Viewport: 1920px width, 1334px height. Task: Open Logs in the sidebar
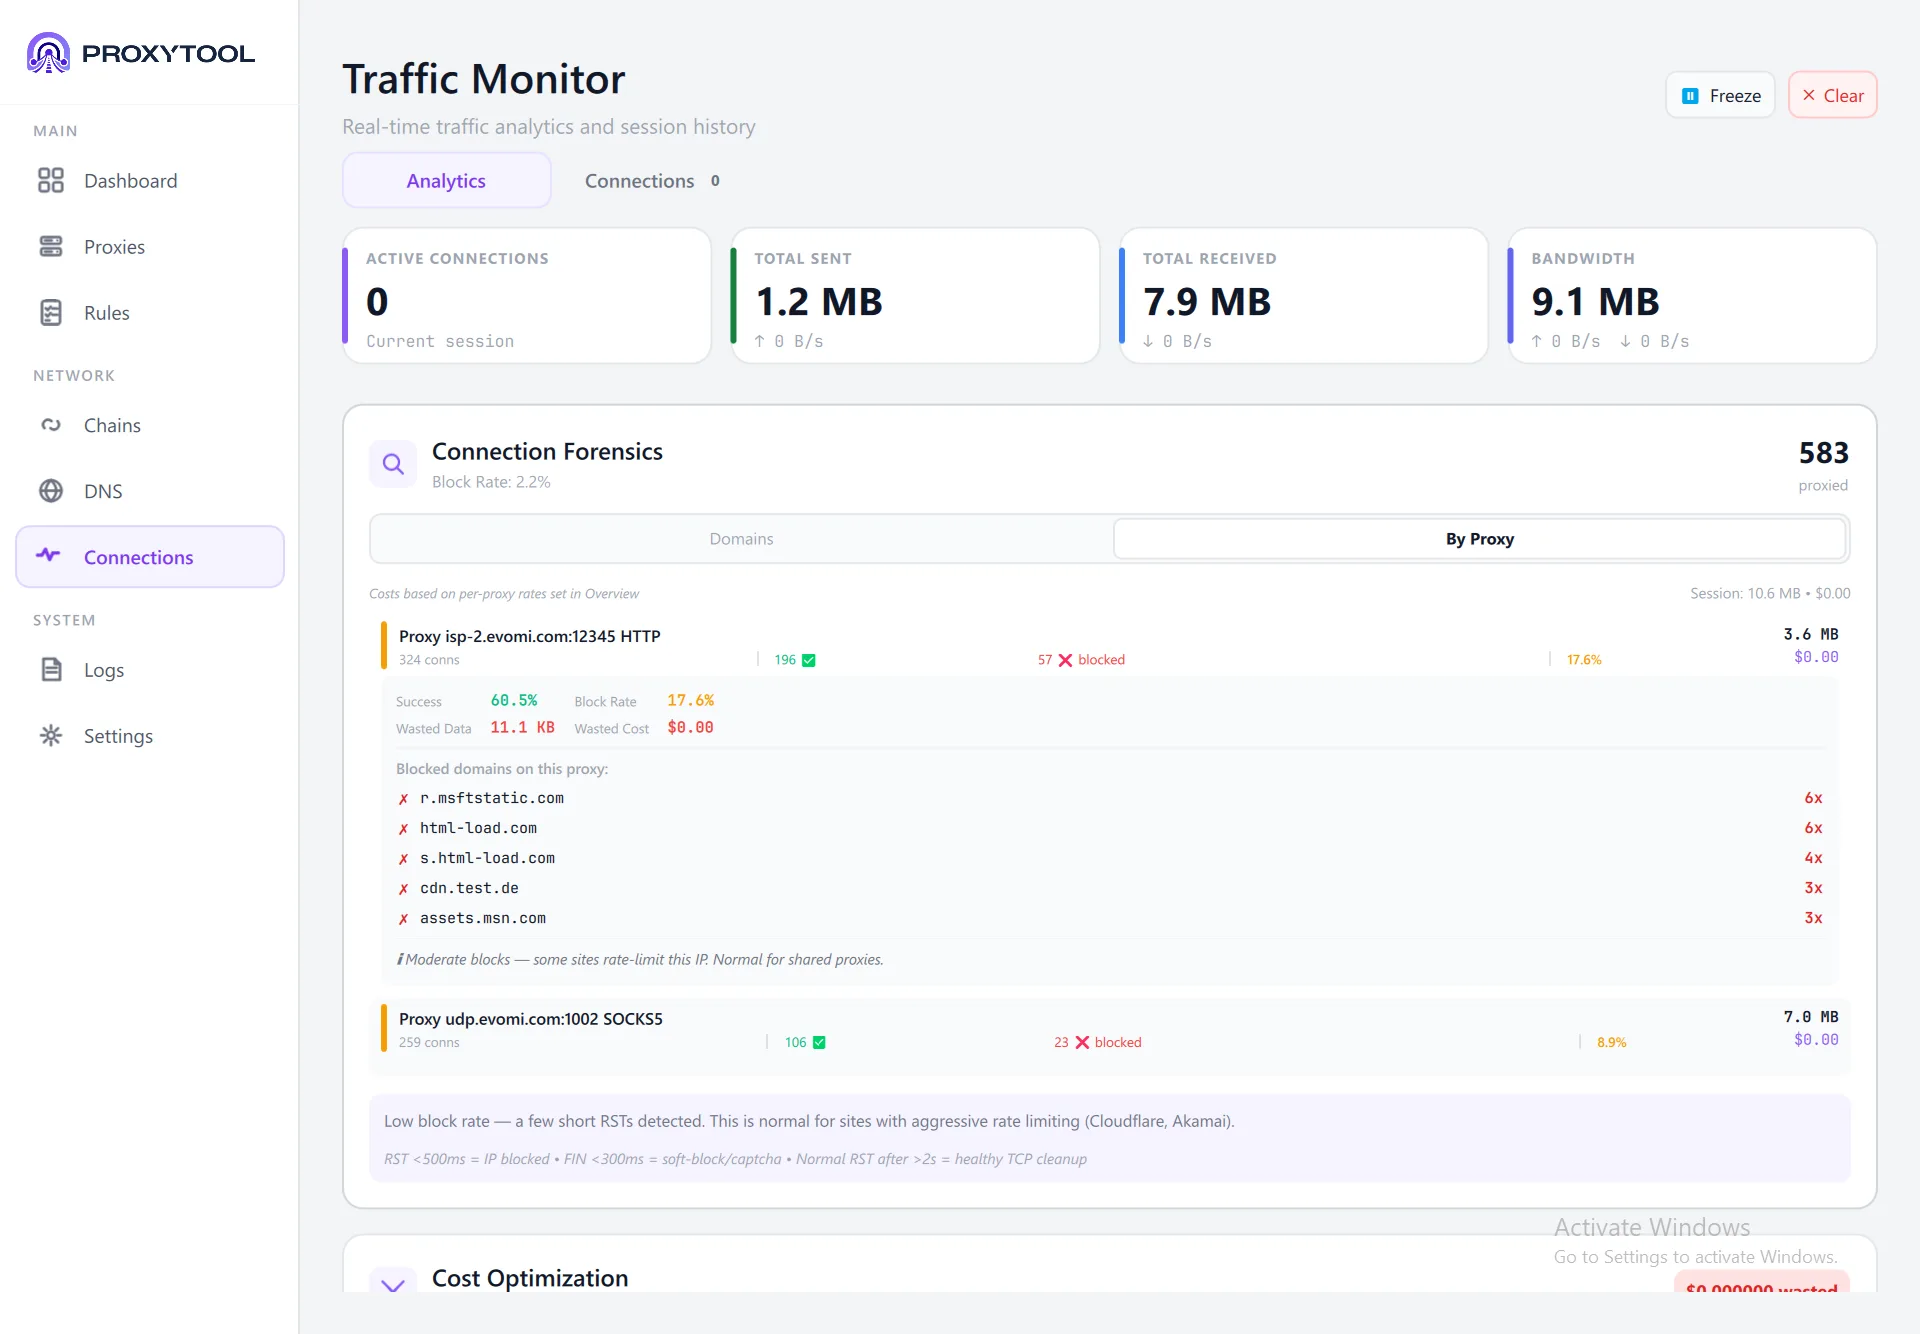150,669
